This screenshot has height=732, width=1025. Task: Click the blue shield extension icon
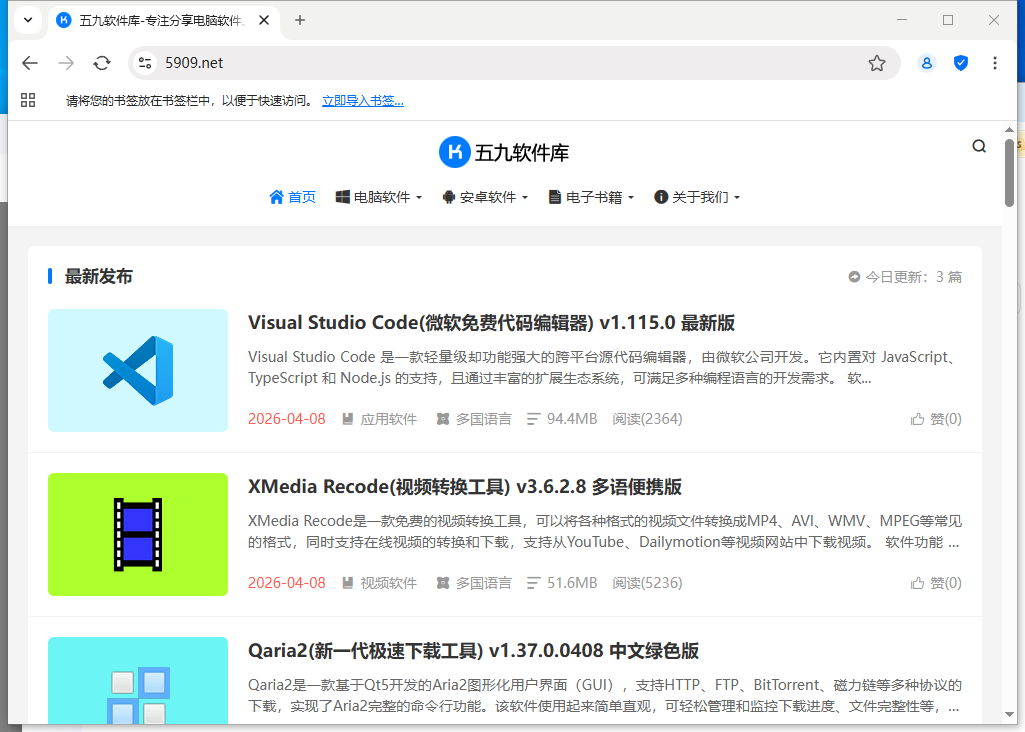(x=961, y=63)
